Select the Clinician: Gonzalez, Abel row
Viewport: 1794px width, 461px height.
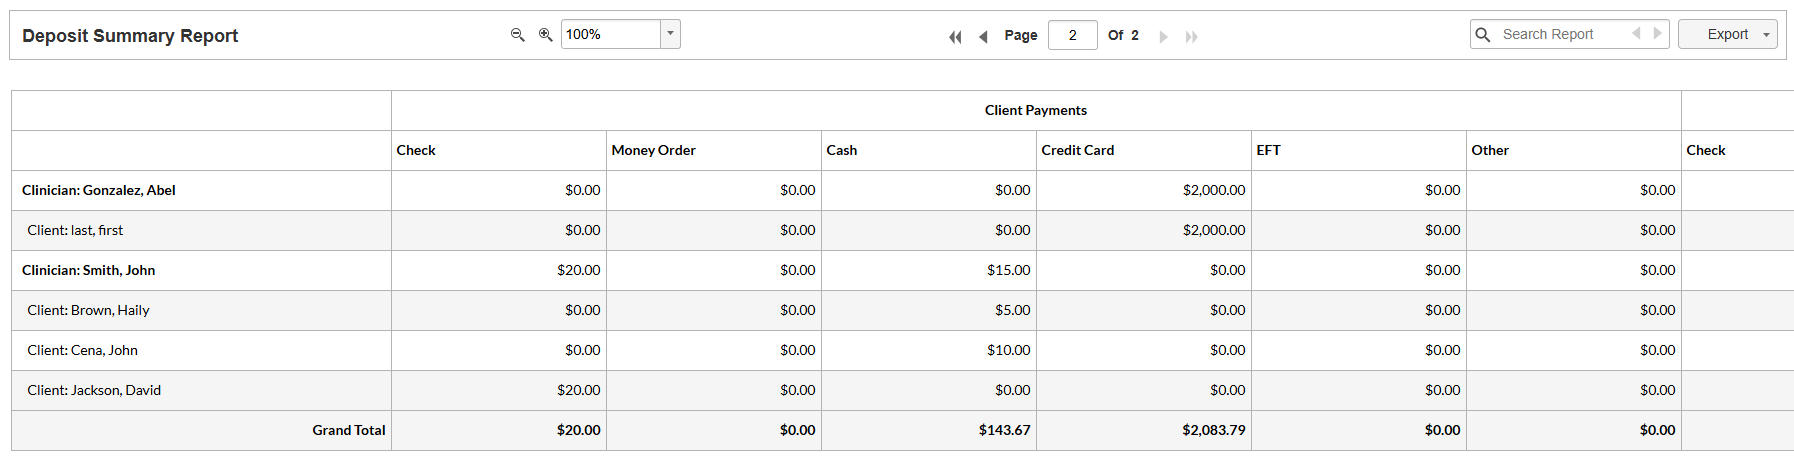coord(99,190)
